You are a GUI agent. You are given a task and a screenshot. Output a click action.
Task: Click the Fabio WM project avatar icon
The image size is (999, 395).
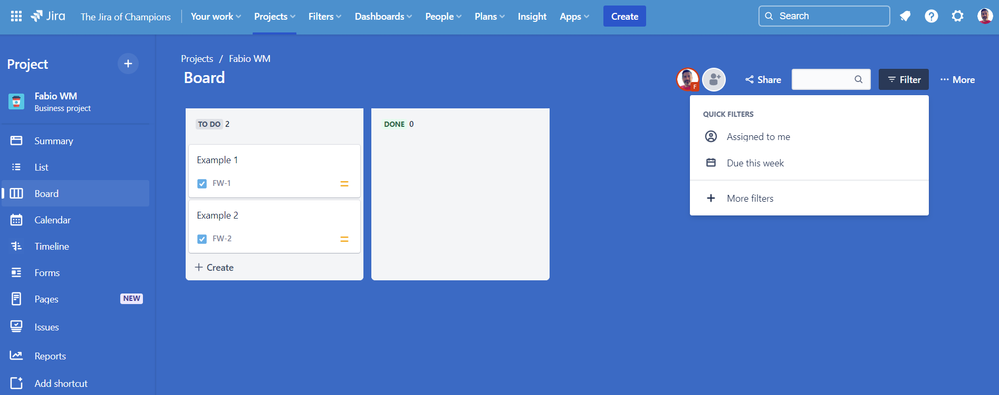(17, 101)
